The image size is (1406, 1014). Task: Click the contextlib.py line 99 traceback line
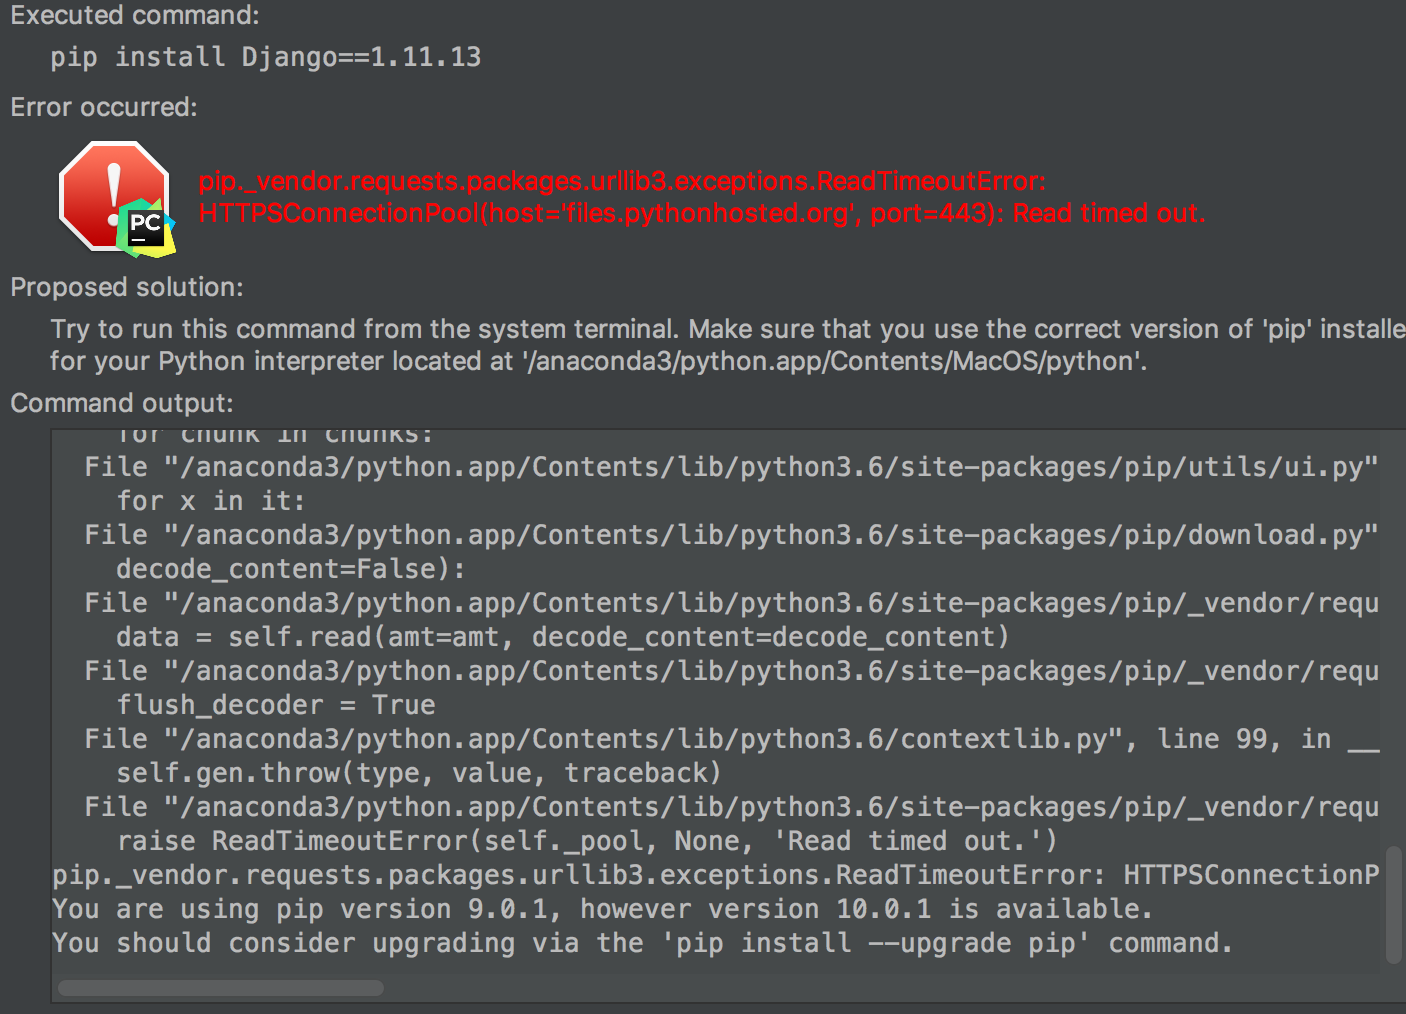731,739
